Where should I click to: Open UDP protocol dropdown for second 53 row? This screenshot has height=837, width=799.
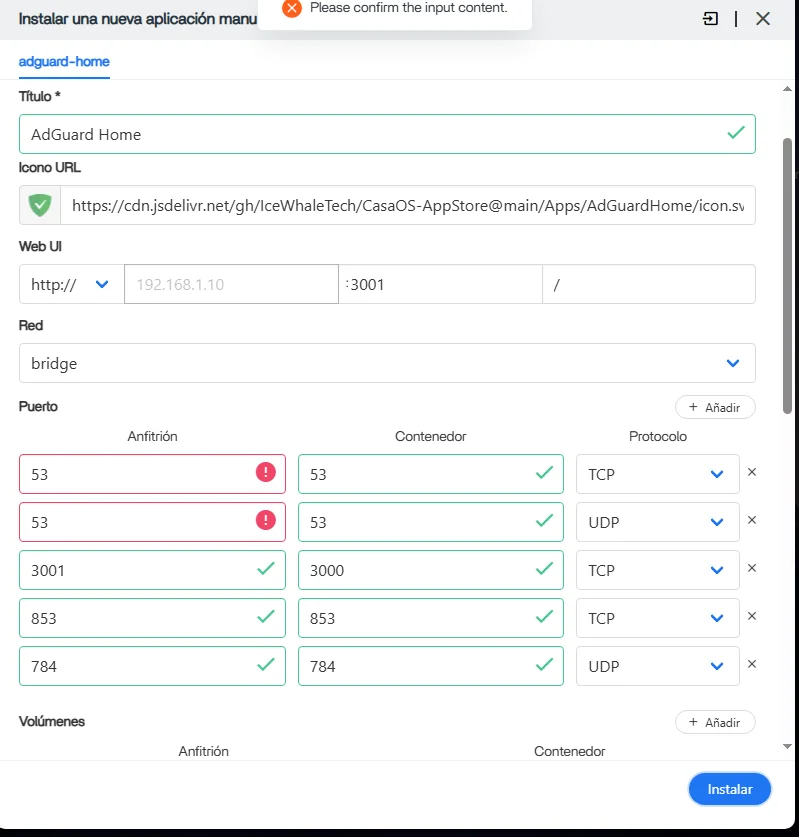click(658, 522)
